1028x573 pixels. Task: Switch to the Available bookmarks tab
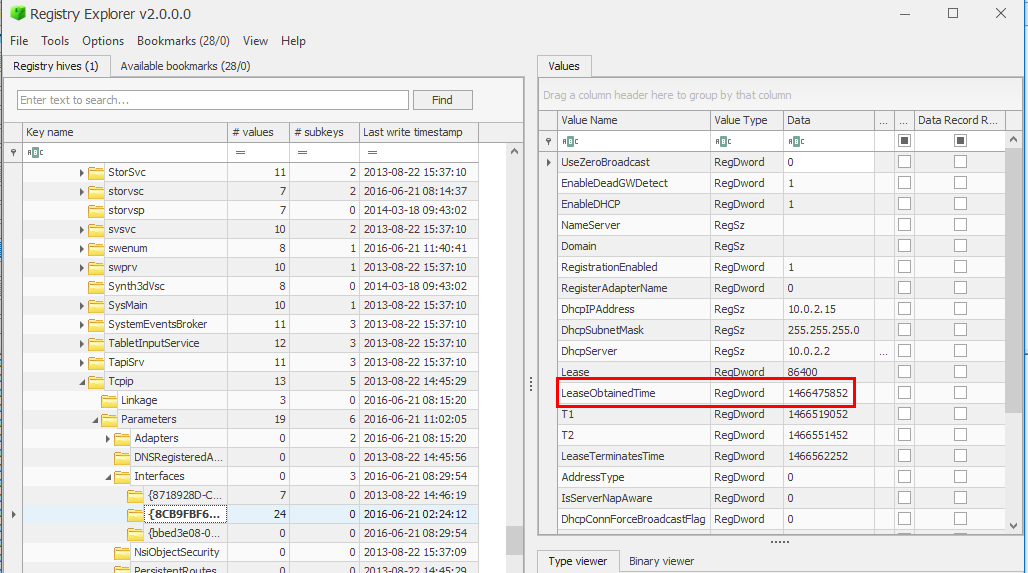click(185, 66)
